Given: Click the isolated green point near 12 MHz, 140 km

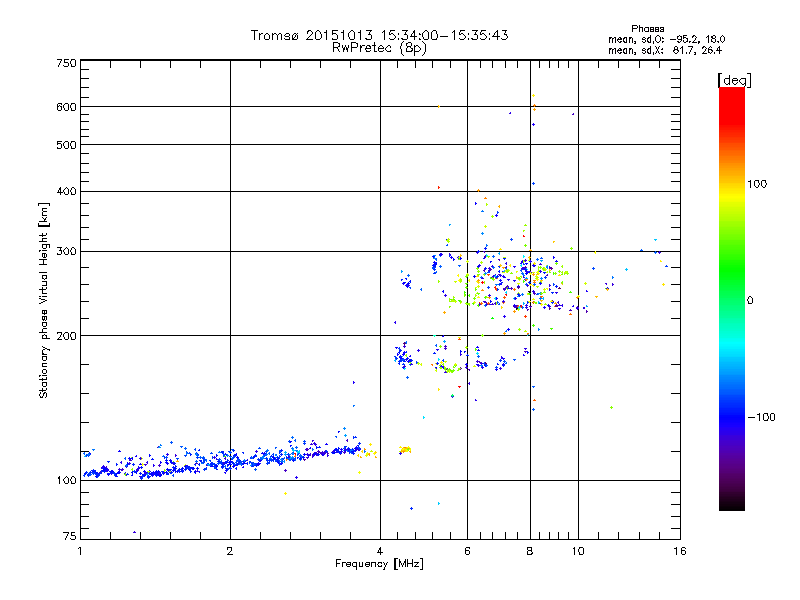Looking at the screenshot, I should click(611, 407).
